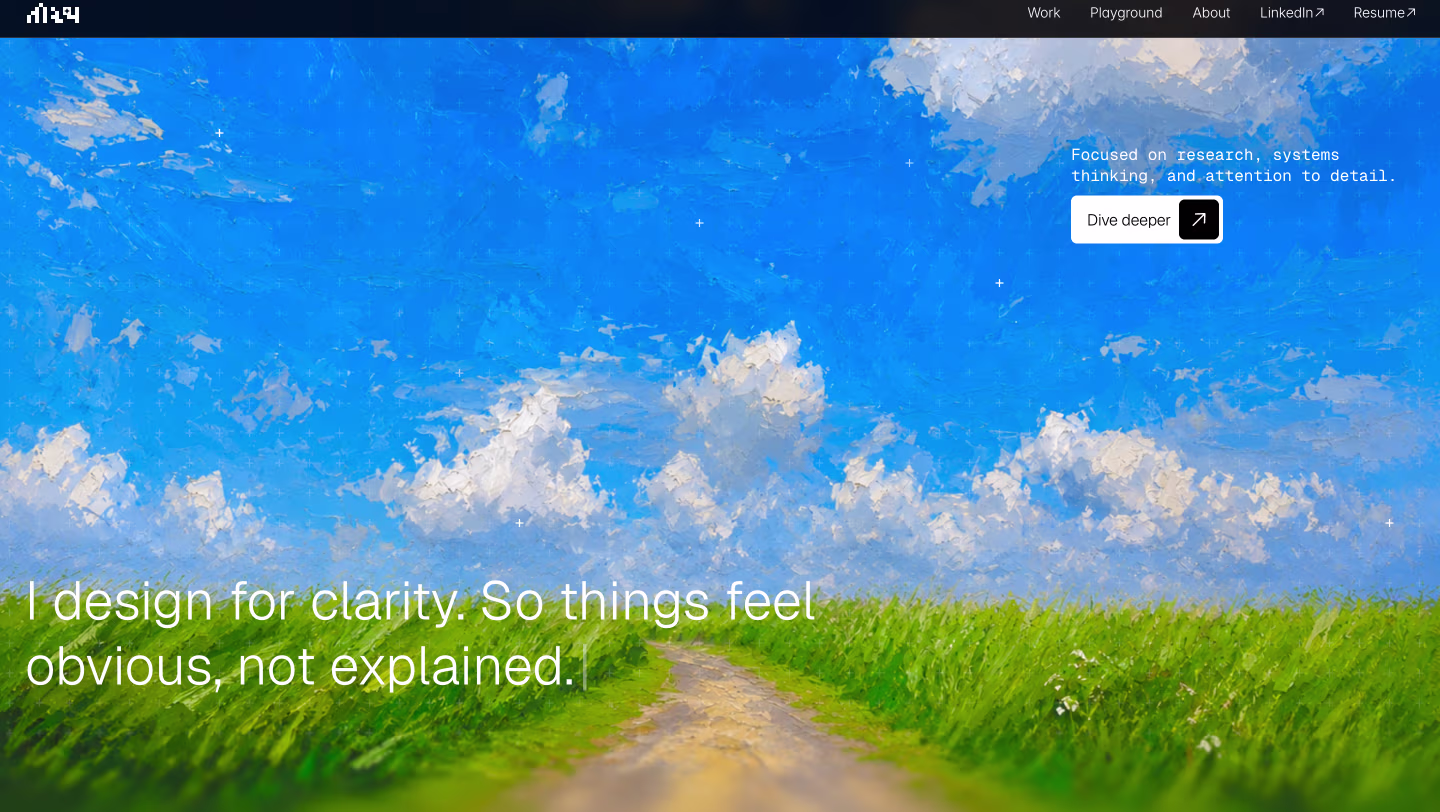This screenshot has width=1440, height=812.
Task: Click the black arrow icon in Dive deeper
Action: tap(1198, 220)
